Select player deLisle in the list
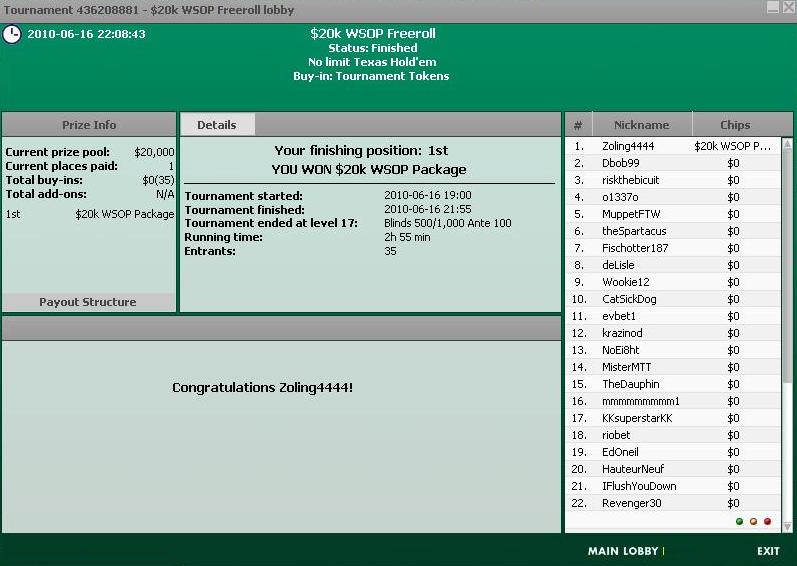797x566 pixels. (673, 265)
